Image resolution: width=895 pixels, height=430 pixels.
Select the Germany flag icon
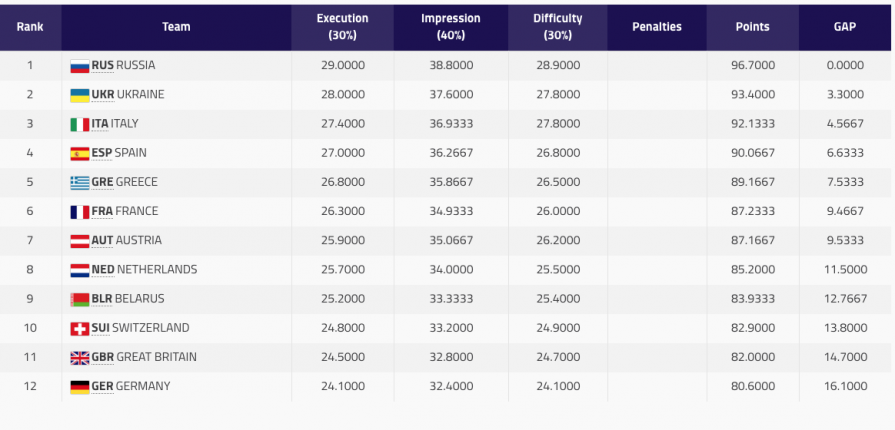pos(80,387)
